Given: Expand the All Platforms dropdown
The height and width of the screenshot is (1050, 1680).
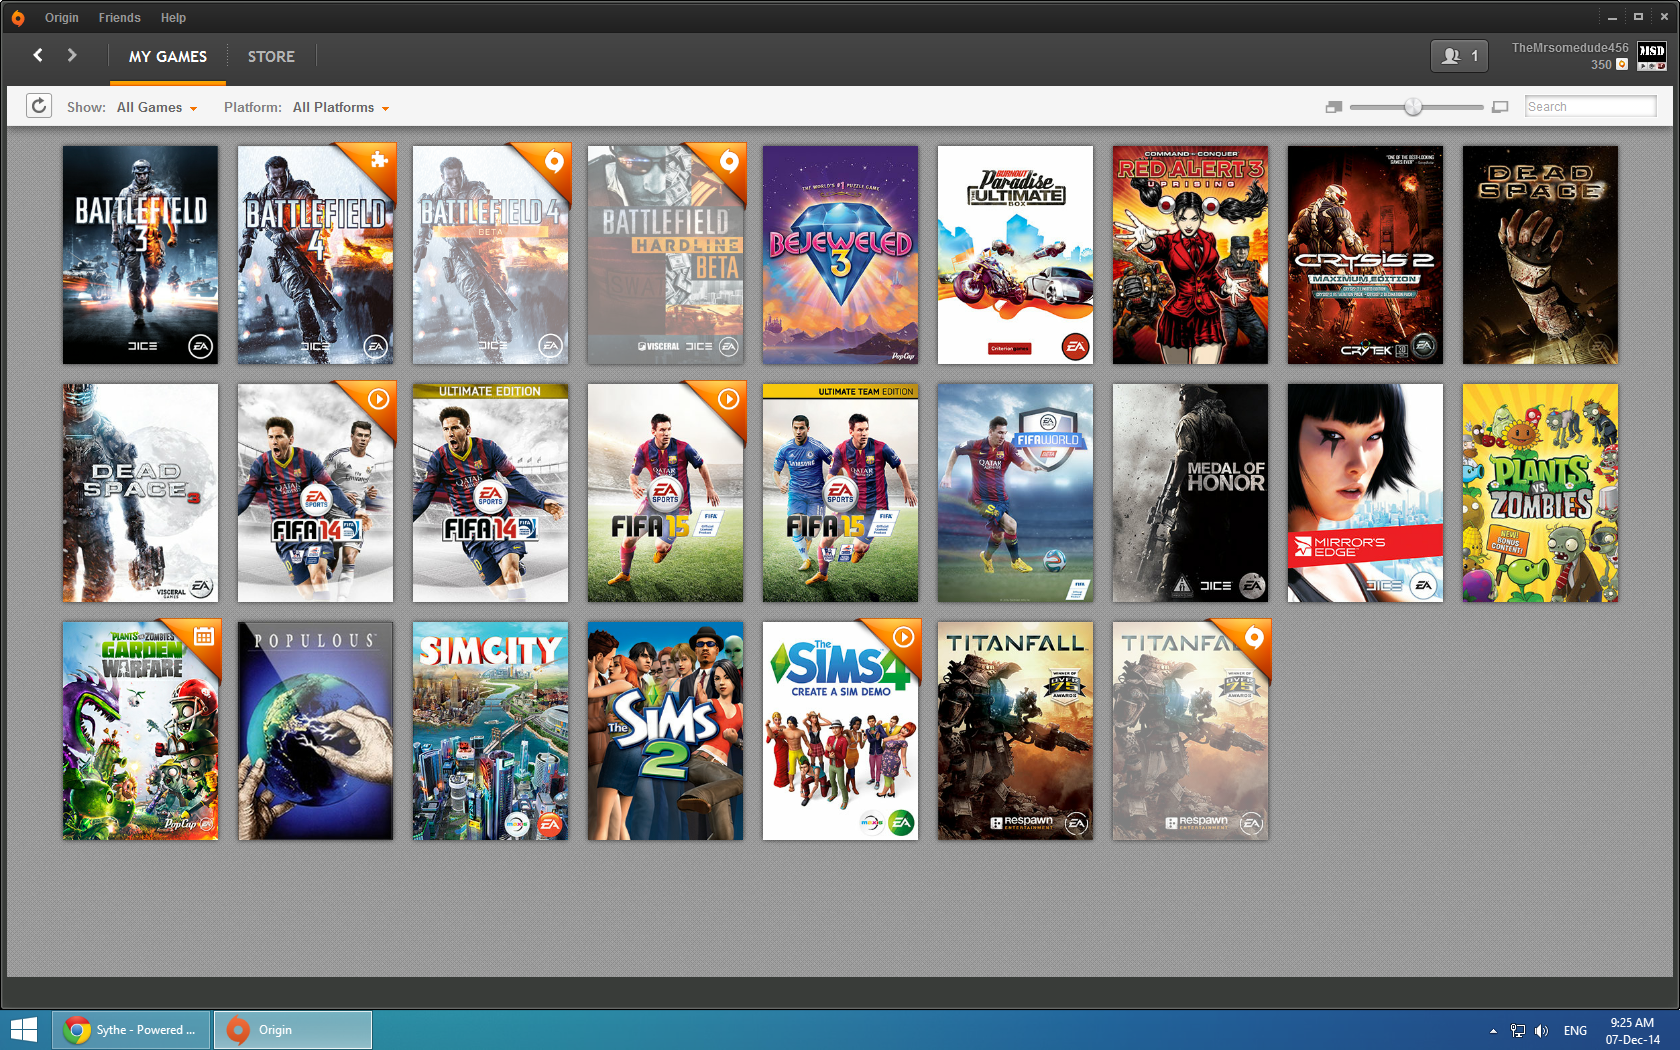Looking at the screenshot, I should click(x=341, y=107).
